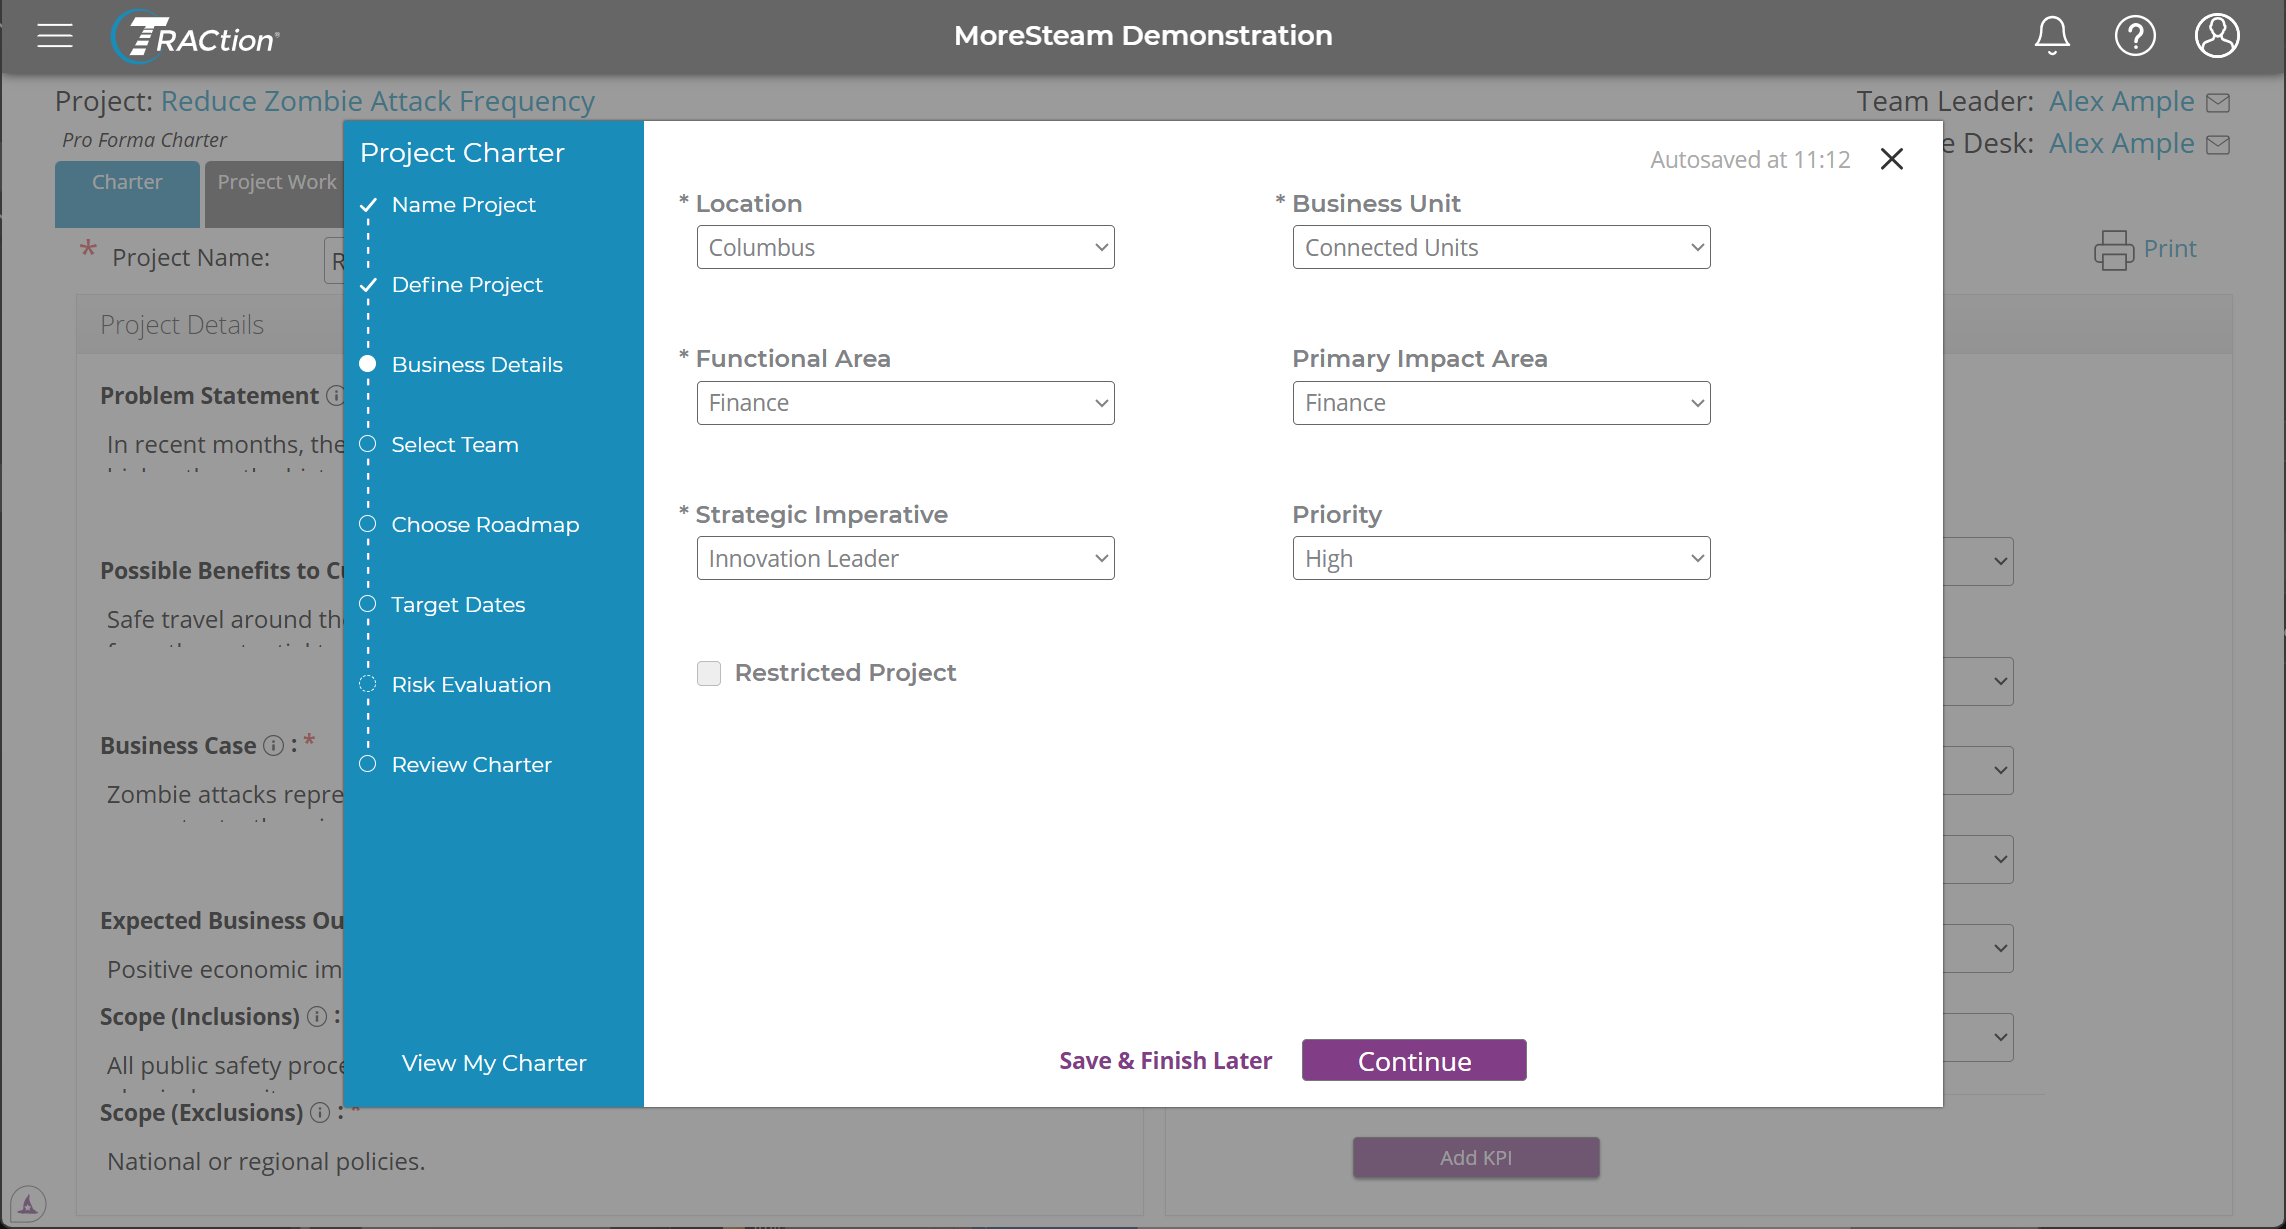Click the Print link
Screen dimensions: 2286x1229
(2170, 249)
